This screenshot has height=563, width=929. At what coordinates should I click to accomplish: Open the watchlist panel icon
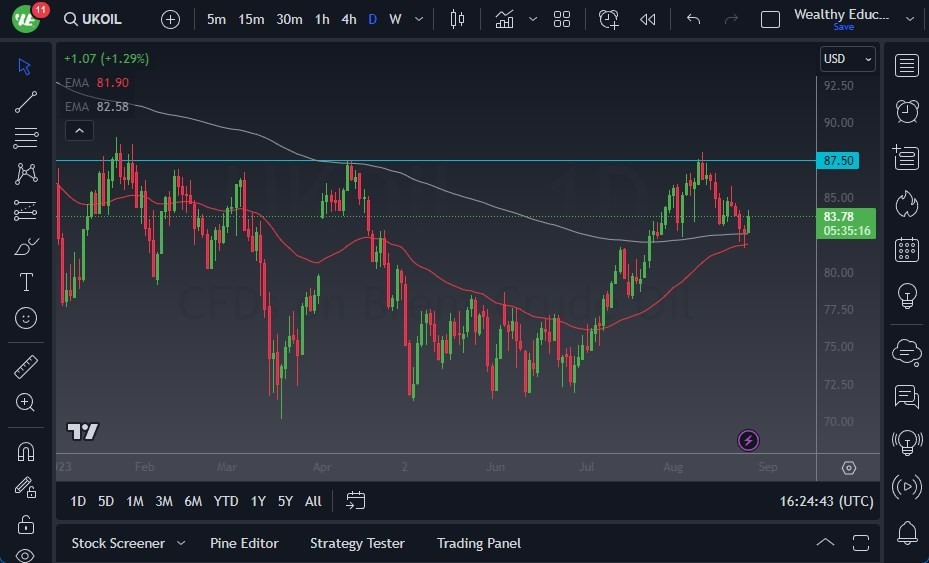pyautogui.click(x=907, y=66)
